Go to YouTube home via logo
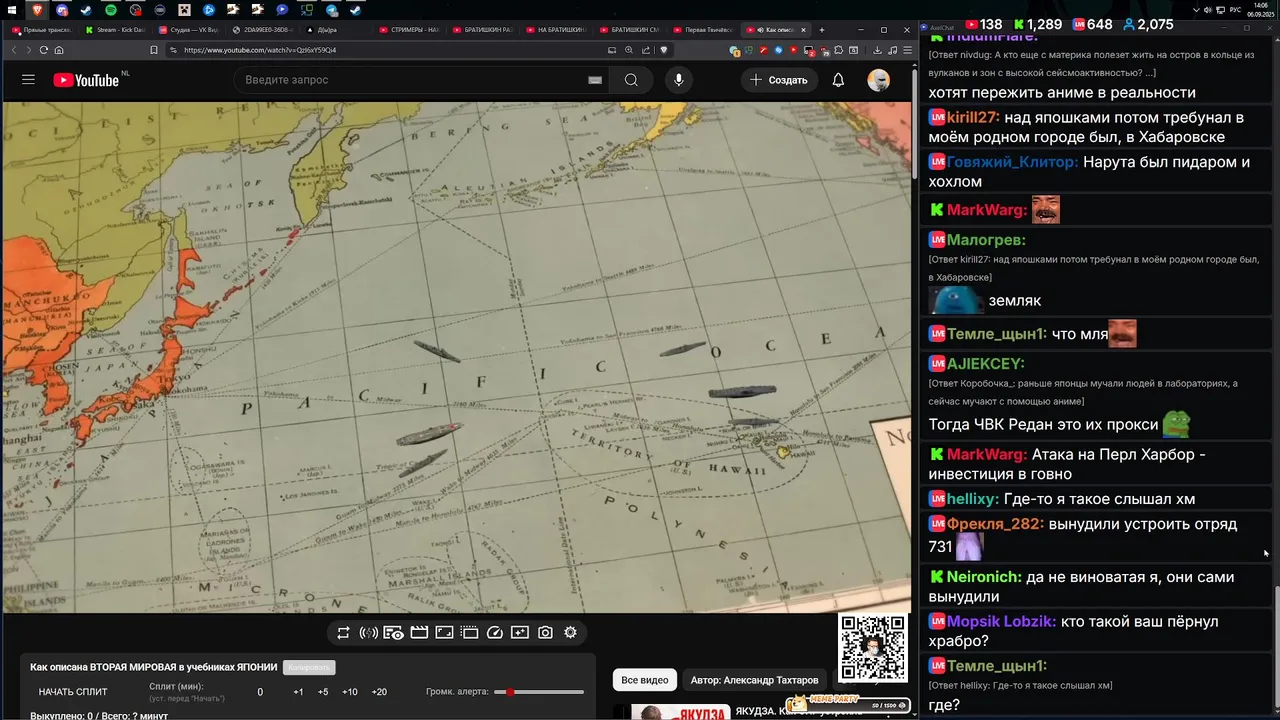This screenshot has width=1280, height=720. (x=86, y=80)
